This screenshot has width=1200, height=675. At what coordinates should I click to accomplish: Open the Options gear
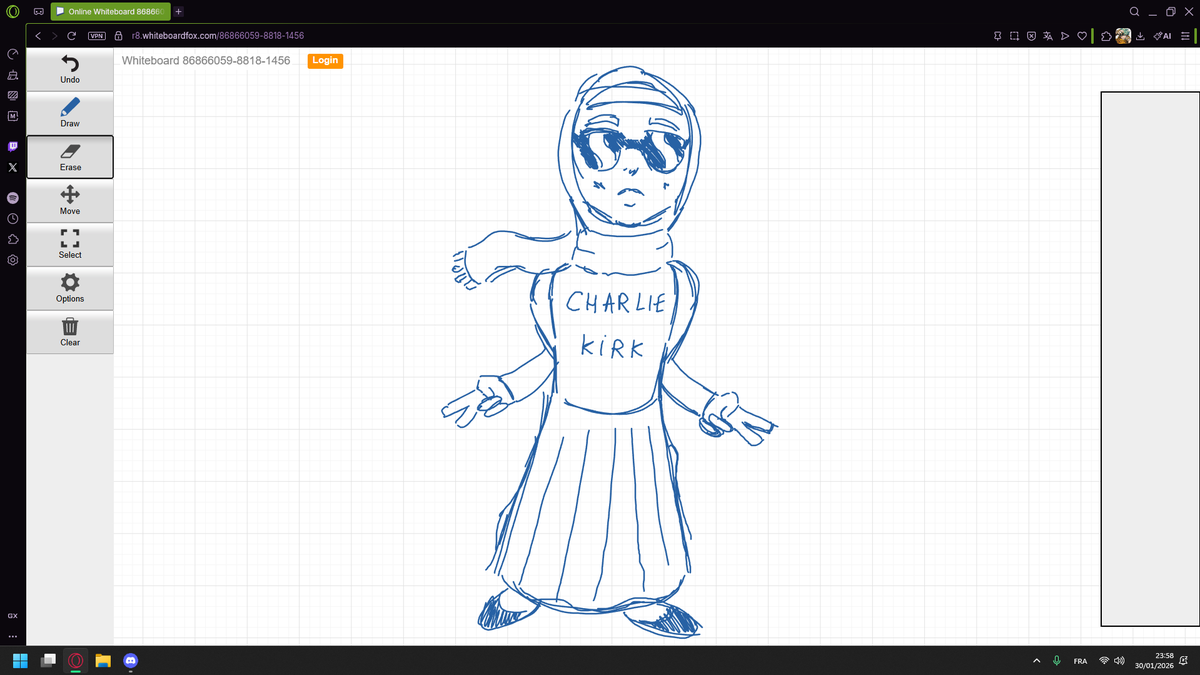point(70,288)
